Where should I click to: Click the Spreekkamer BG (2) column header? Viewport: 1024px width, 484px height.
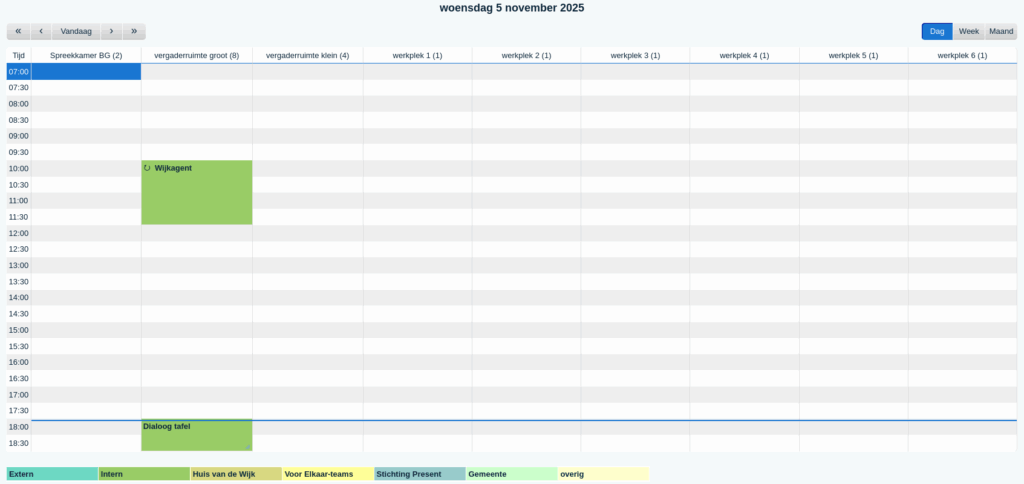pyautogui.click(x=86, y=55)
